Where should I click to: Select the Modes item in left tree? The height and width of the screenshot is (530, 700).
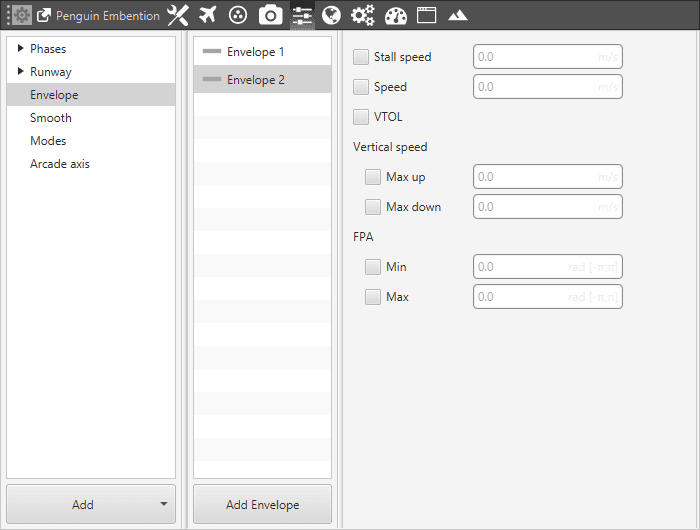pyautogui.click(x=91, y=141)
